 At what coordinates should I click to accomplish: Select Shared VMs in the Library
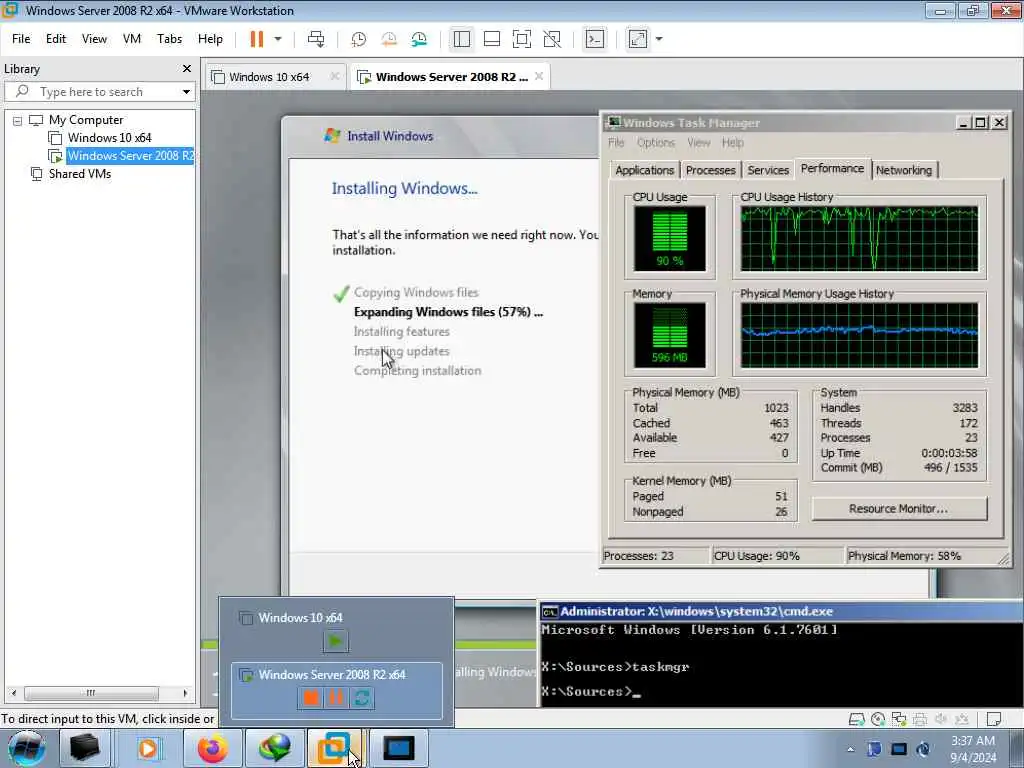pos(80,174)
